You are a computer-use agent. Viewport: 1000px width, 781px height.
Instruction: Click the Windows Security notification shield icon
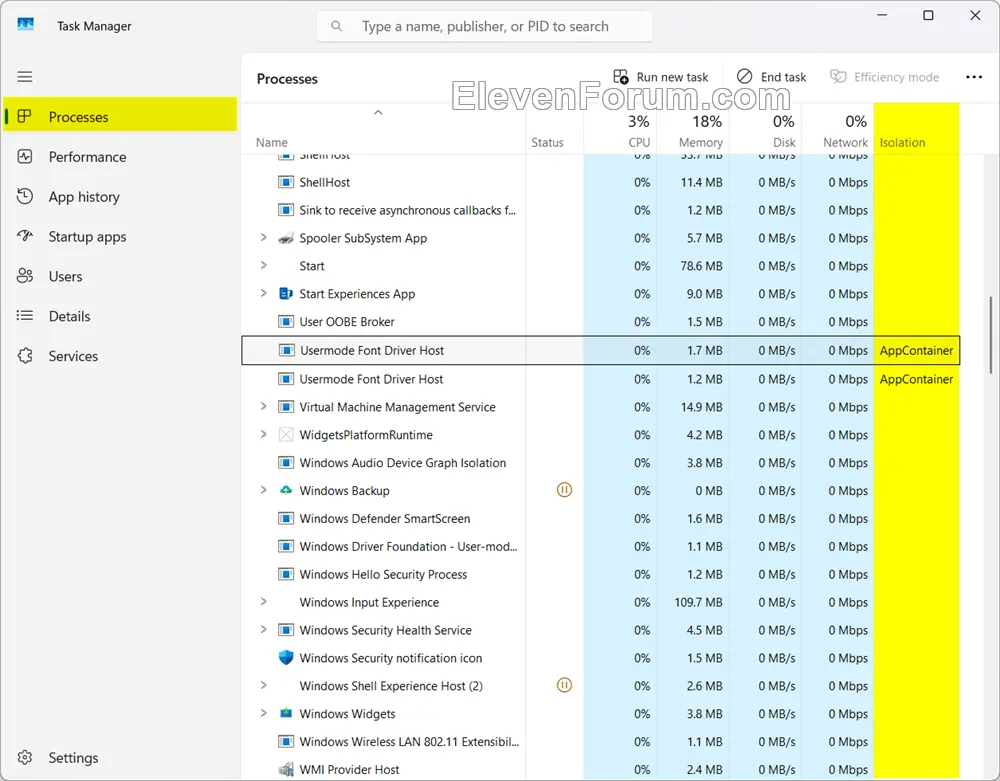click(x=286, y=657)
